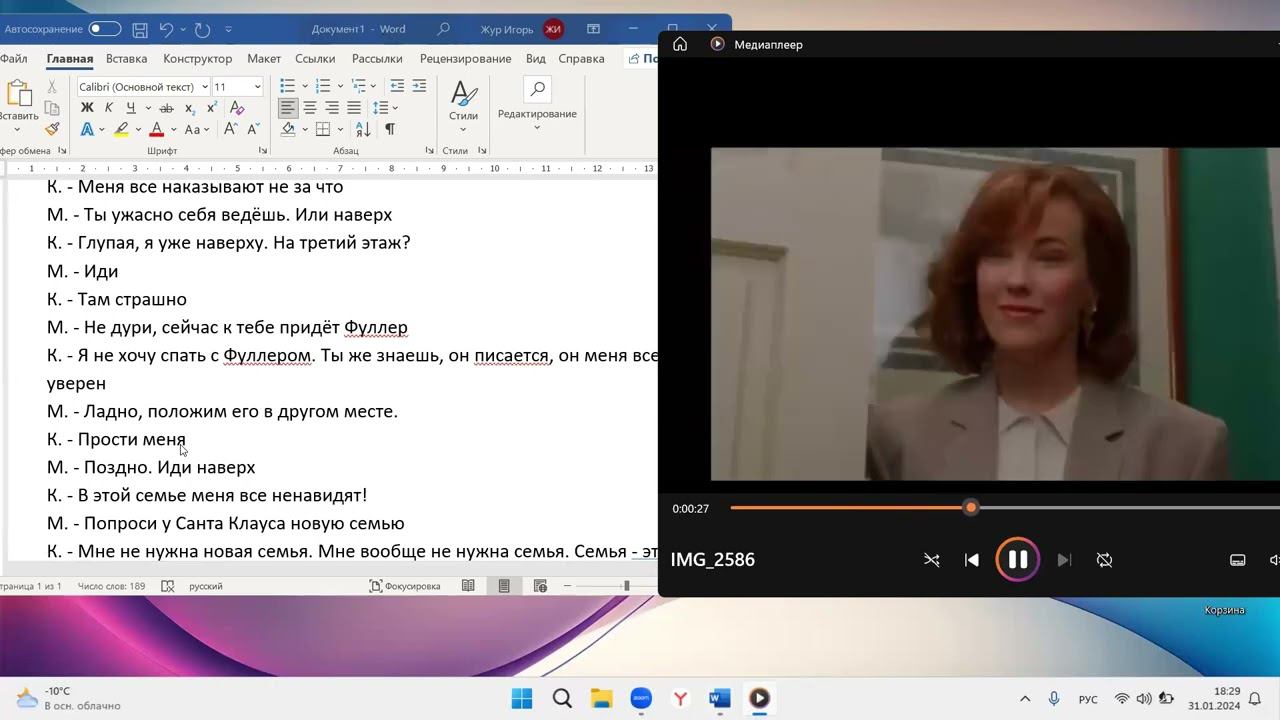Apply bold formatting (Ж)

(87, 108)
